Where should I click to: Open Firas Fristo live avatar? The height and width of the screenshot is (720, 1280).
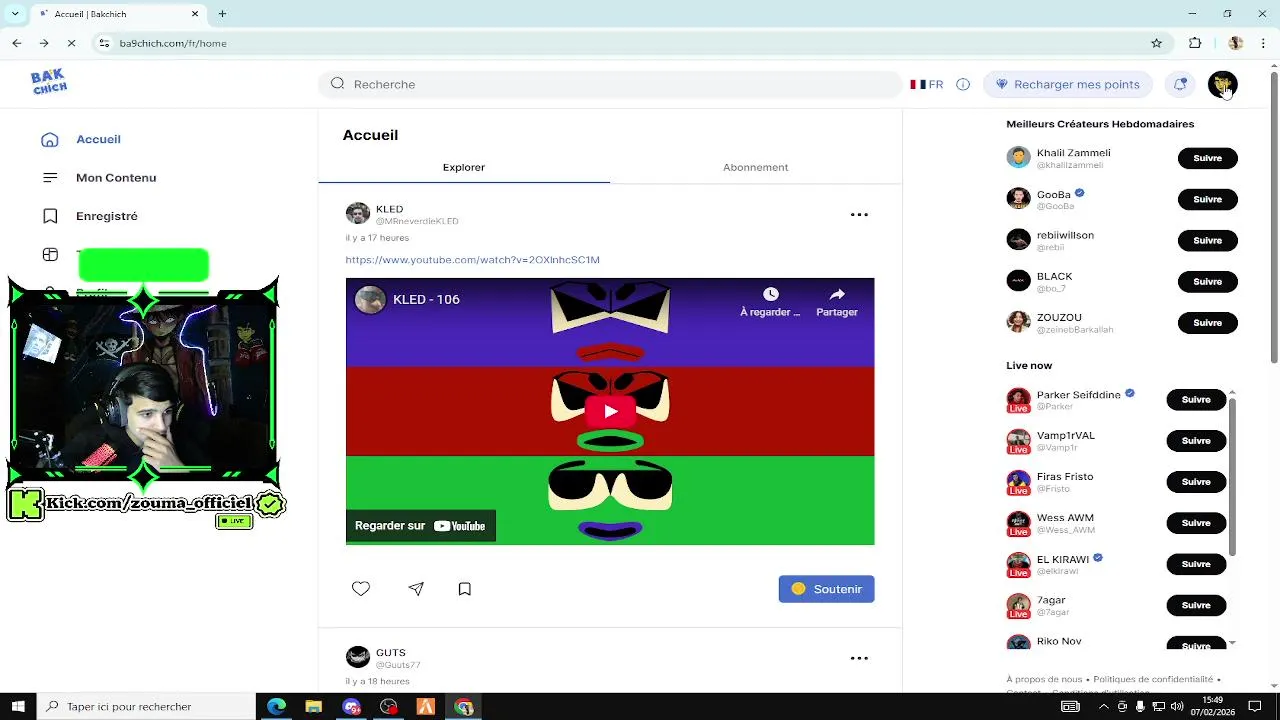[x=1018, y=482]
